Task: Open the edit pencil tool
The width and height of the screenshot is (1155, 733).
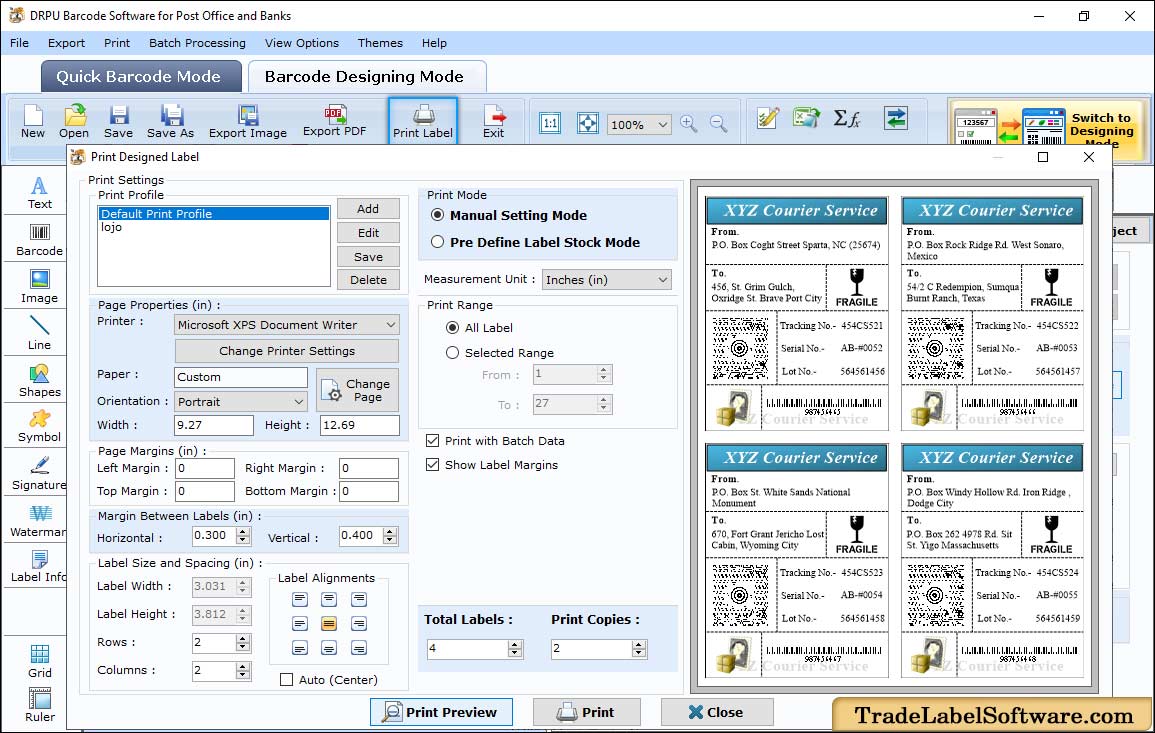Action: (768, 118)
